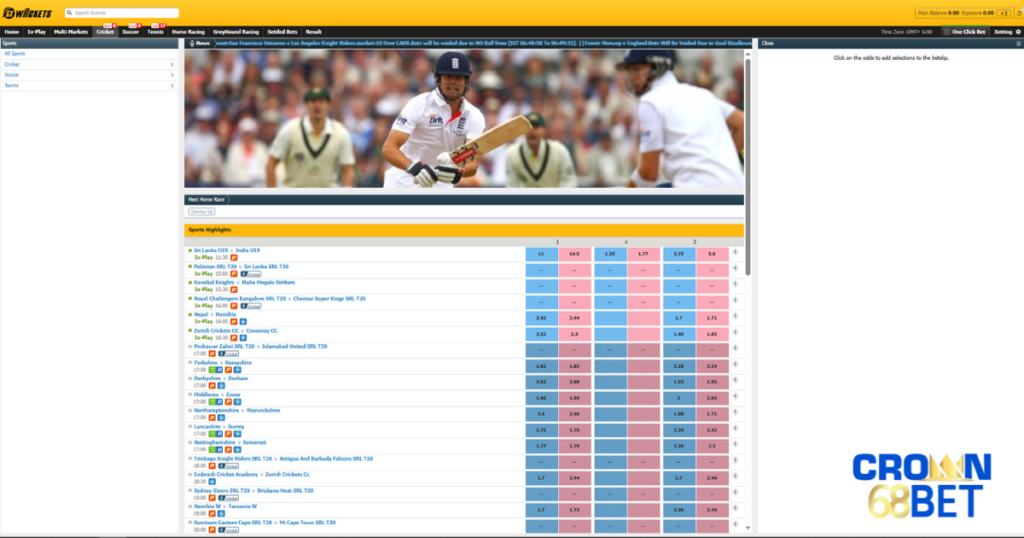Click the 1Wickets logo
1024x538 pixels.
(27, 13)
